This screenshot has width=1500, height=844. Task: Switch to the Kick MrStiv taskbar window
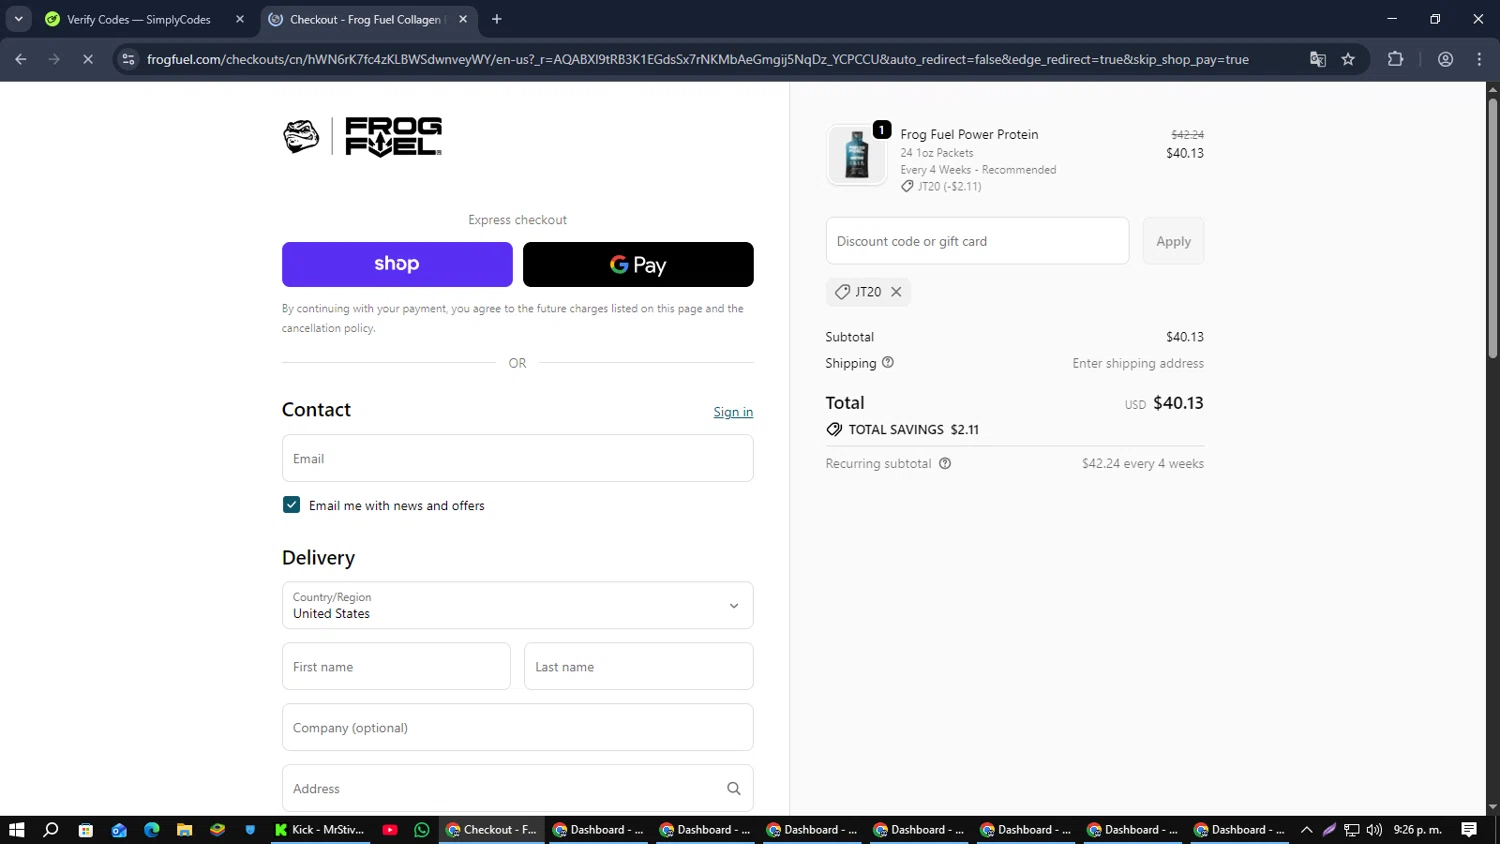(x=320, y=829)
